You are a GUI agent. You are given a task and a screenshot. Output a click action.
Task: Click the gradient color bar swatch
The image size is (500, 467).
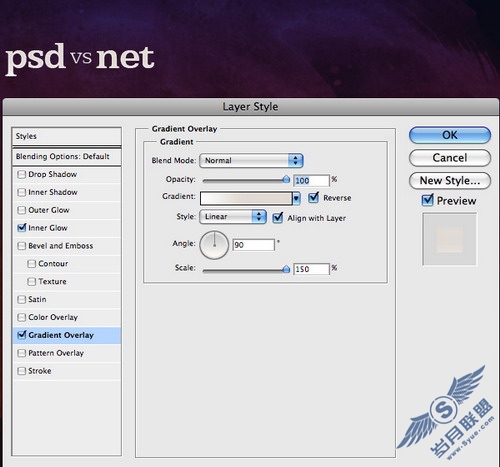coord(246,198)
